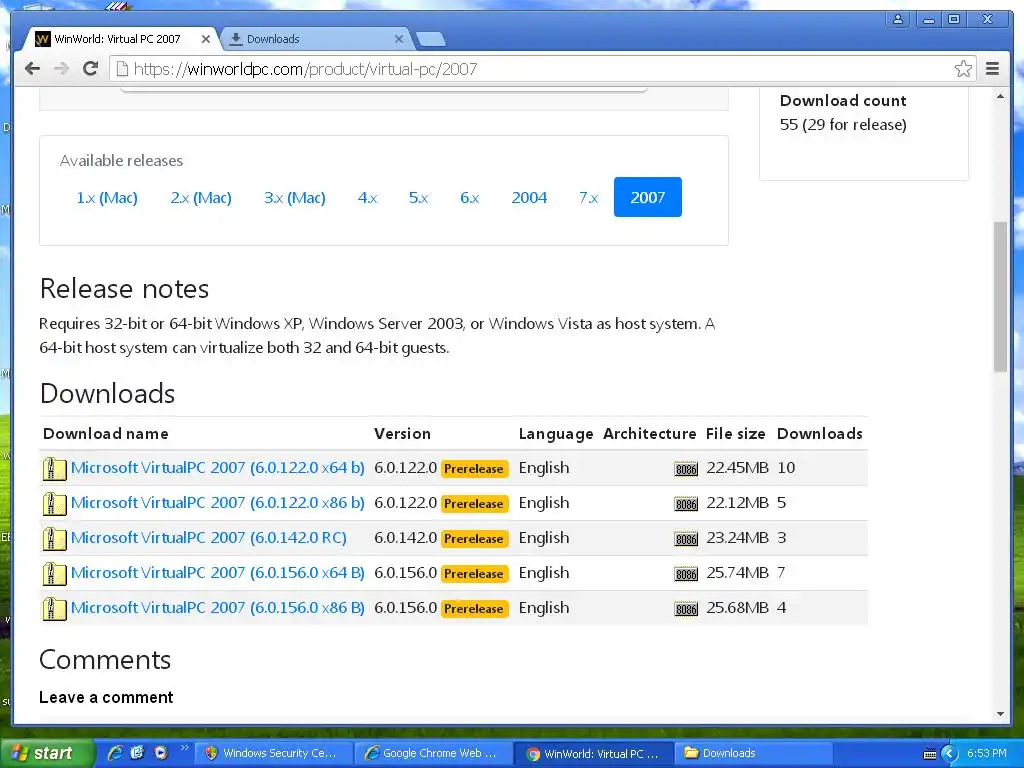Click the File size column header

coord(735,434)
